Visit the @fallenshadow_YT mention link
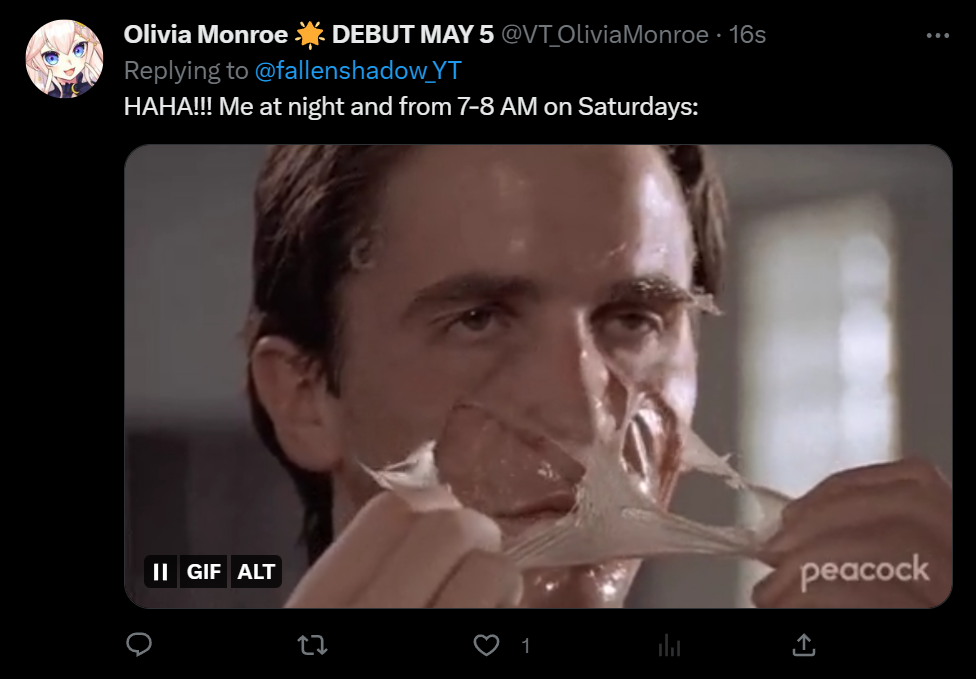 (x=358, y=70)
